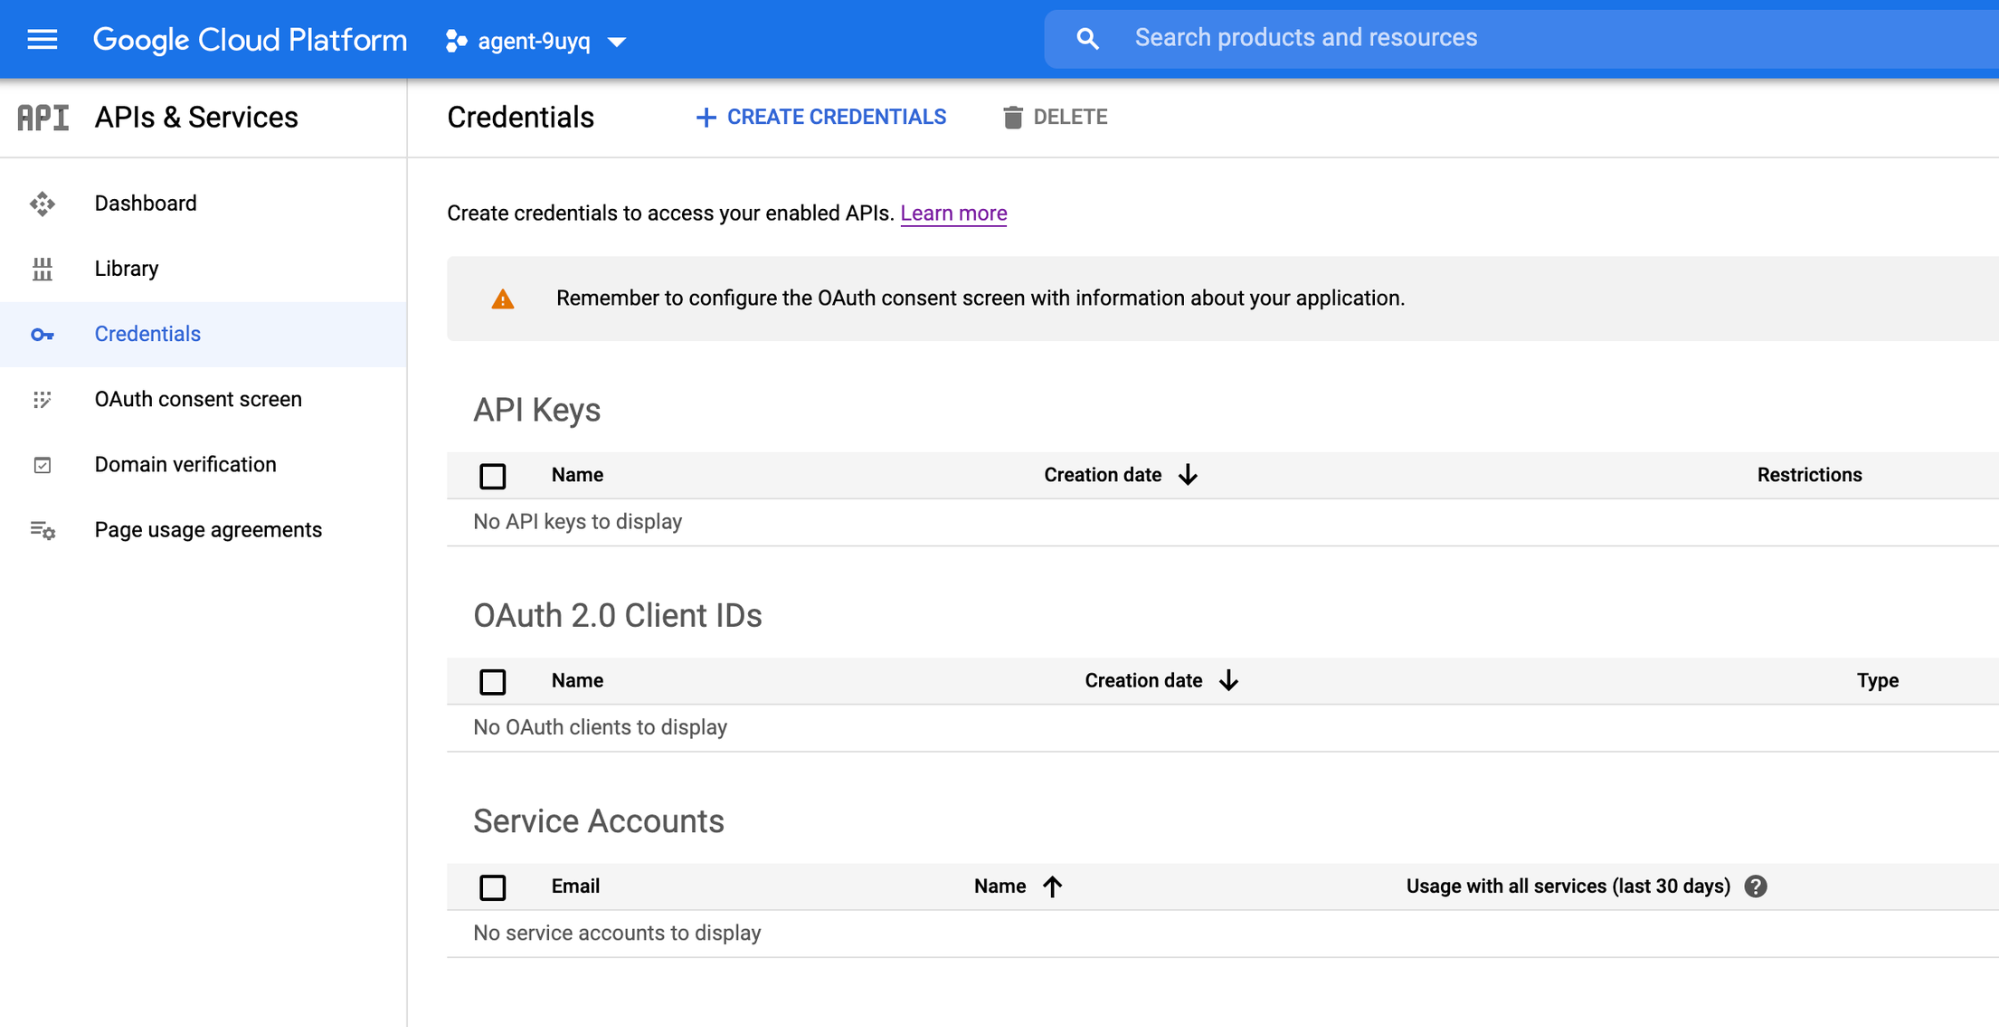Image resolution: width=1999 pixels, height=1027 pixels.
Task: Select all Service Accounts checkbox
Action: pos(493,888)
